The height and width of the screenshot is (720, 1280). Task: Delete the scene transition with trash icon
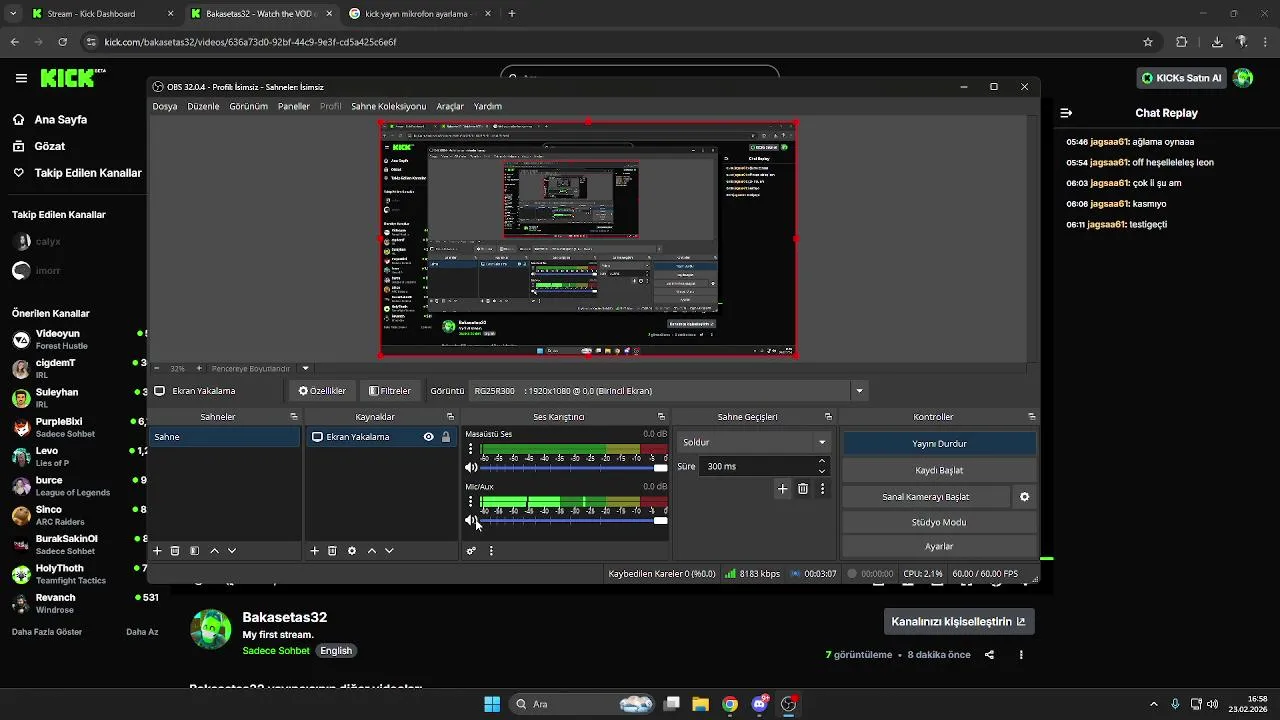click(x=803, y=489)
